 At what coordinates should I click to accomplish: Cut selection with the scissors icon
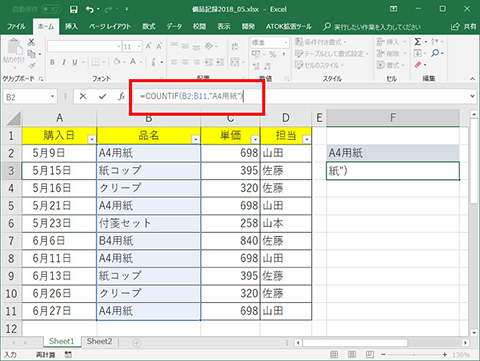point(31,42)
